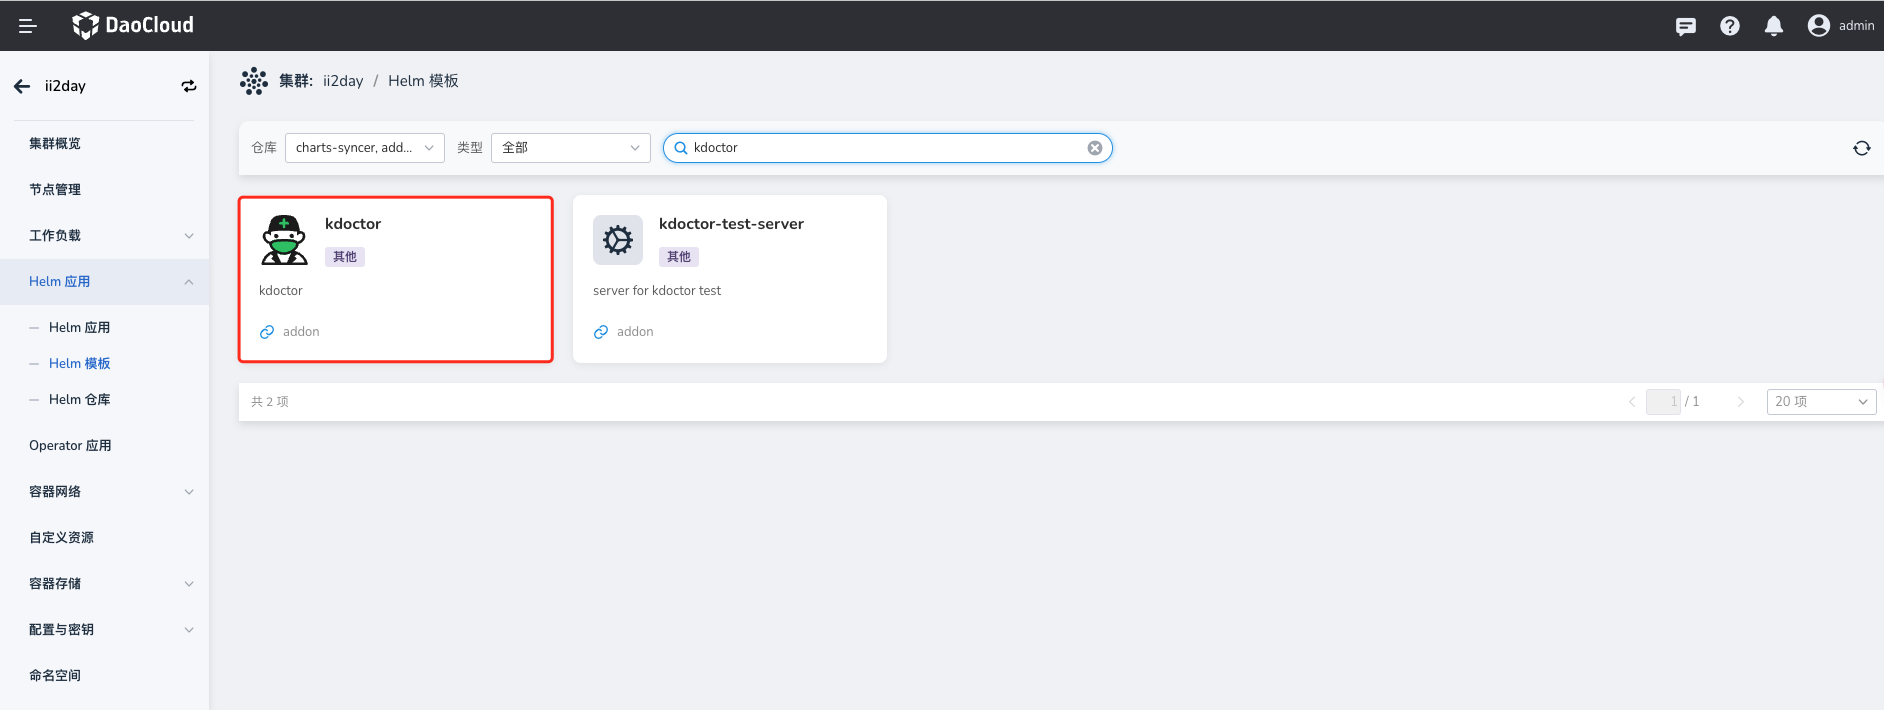The image size is (1884, 710).
Task: Refresh the Helm template list
Action: click(1861, 148)
